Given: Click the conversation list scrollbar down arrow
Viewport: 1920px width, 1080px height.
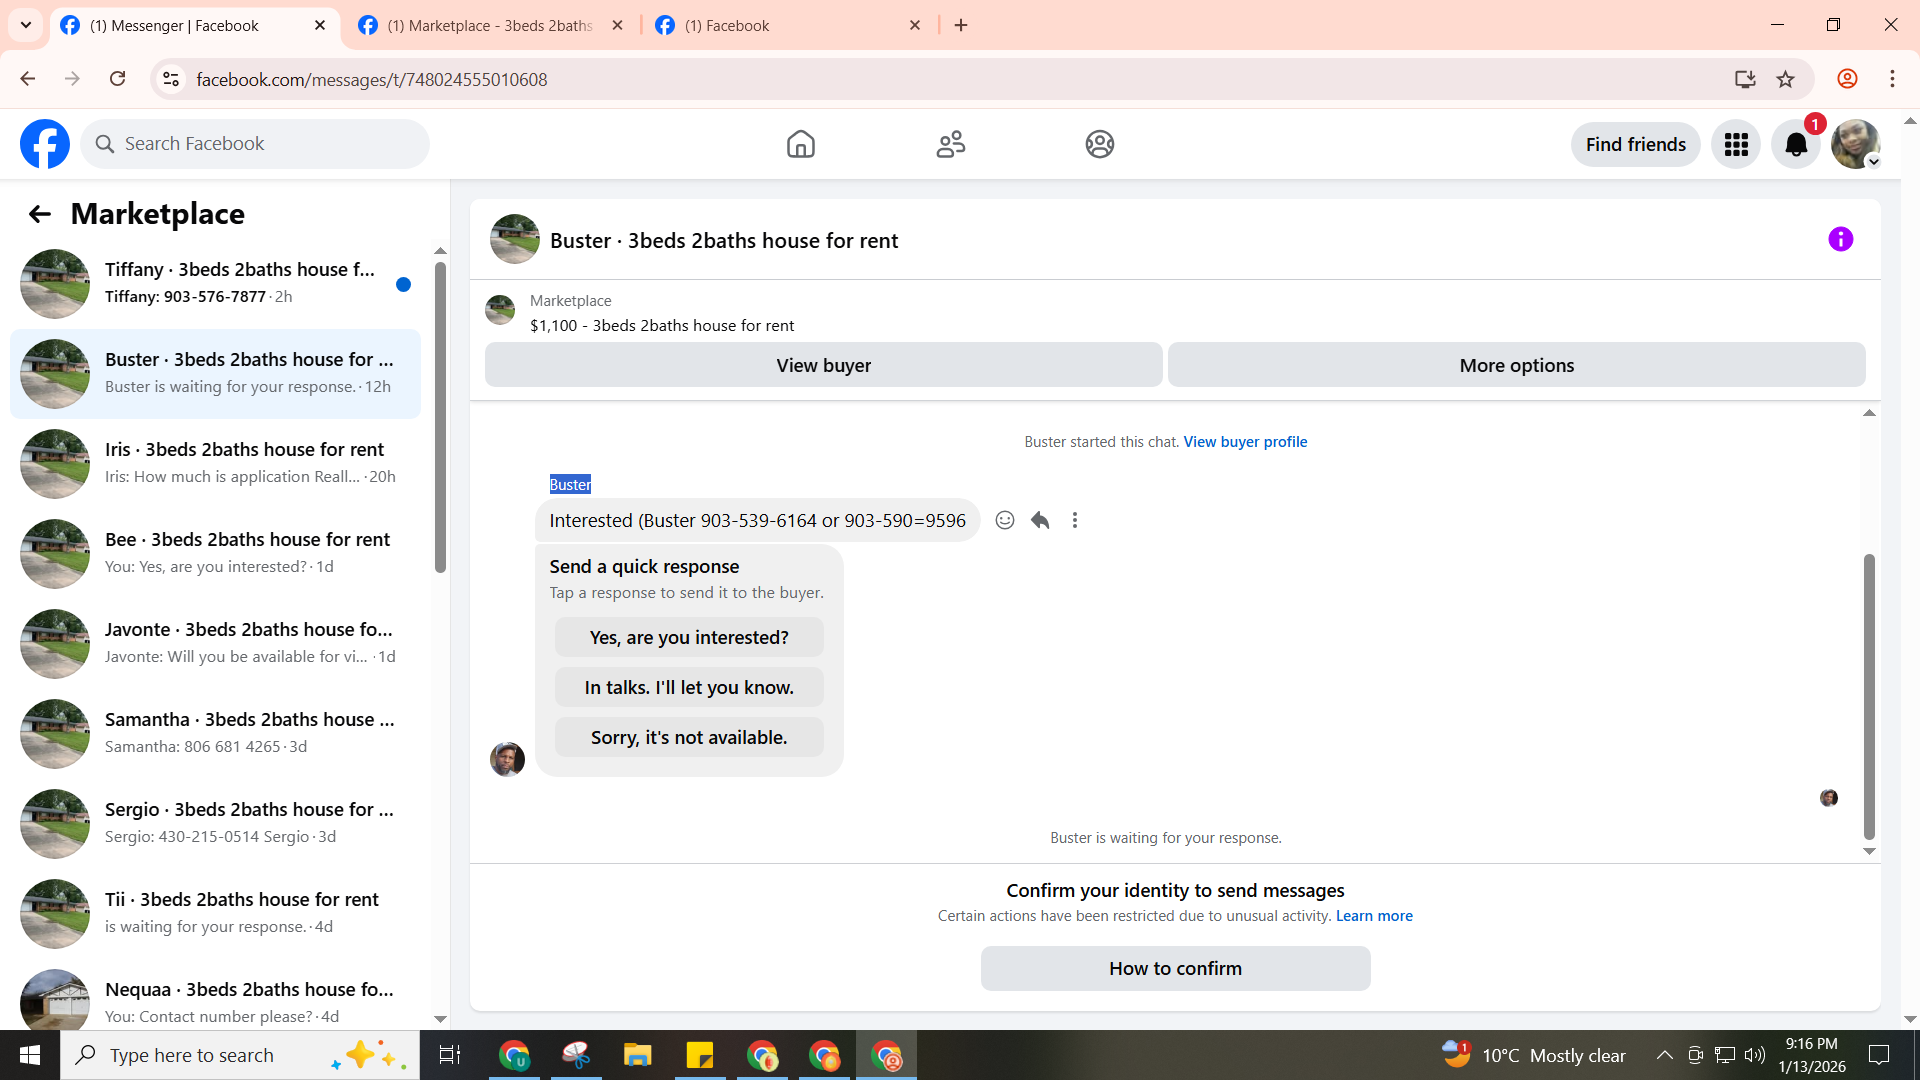Looking at the screenshot, I should 440,1019.
